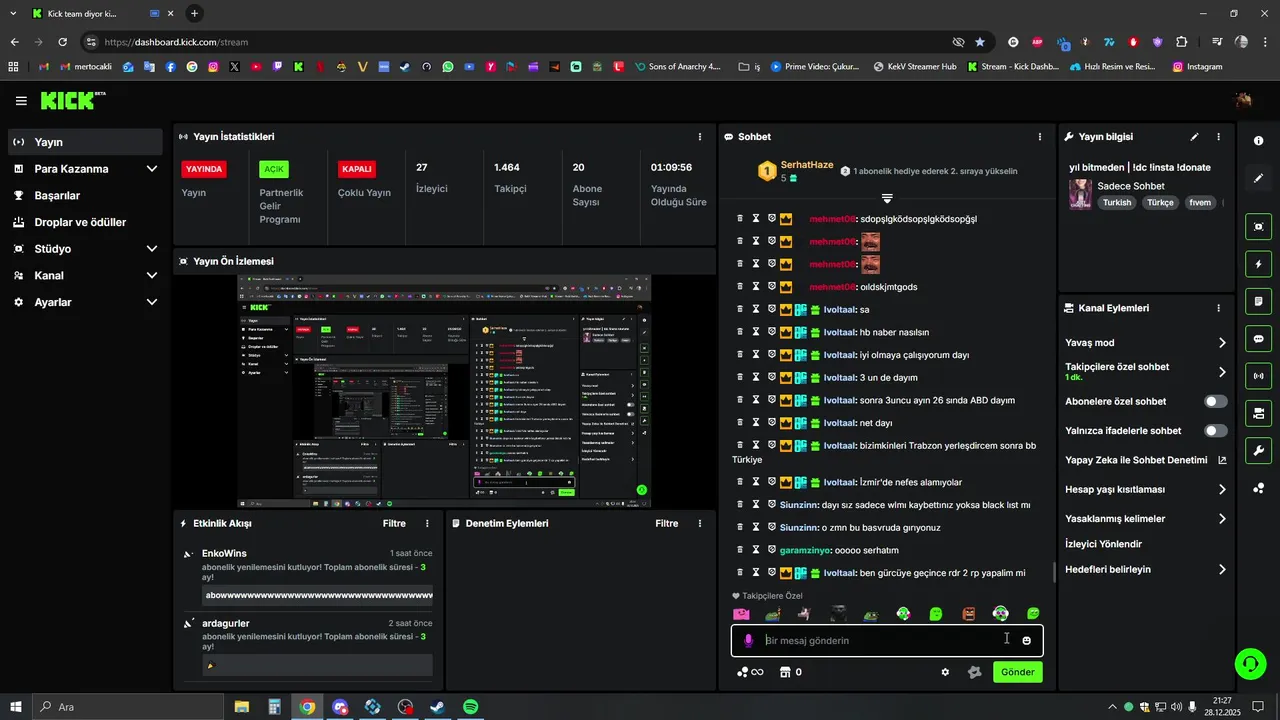Viewport: 1280px width, 720px height.
Task: Toggle Abonelere özel sohbet switch
Action: 1216,401
